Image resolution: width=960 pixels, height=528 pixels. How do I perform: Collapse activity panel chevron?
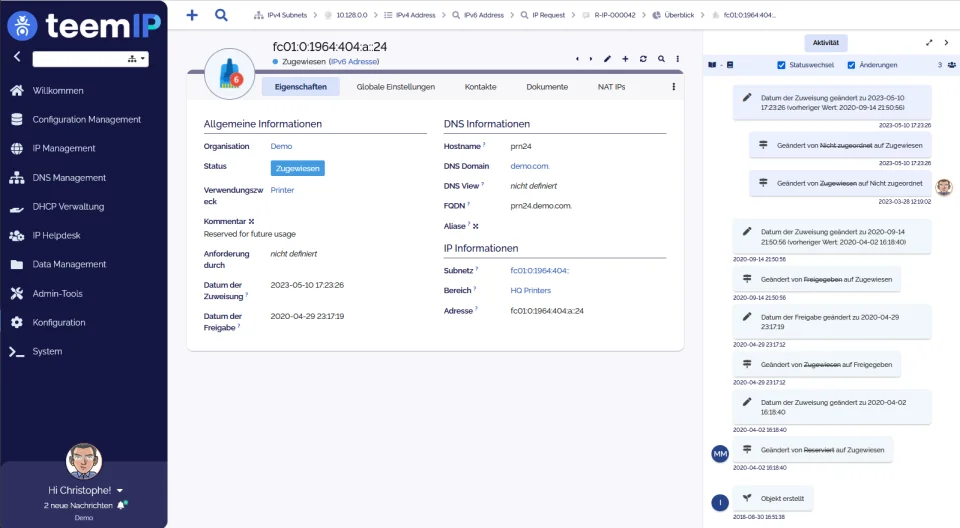tap(946, 43)
